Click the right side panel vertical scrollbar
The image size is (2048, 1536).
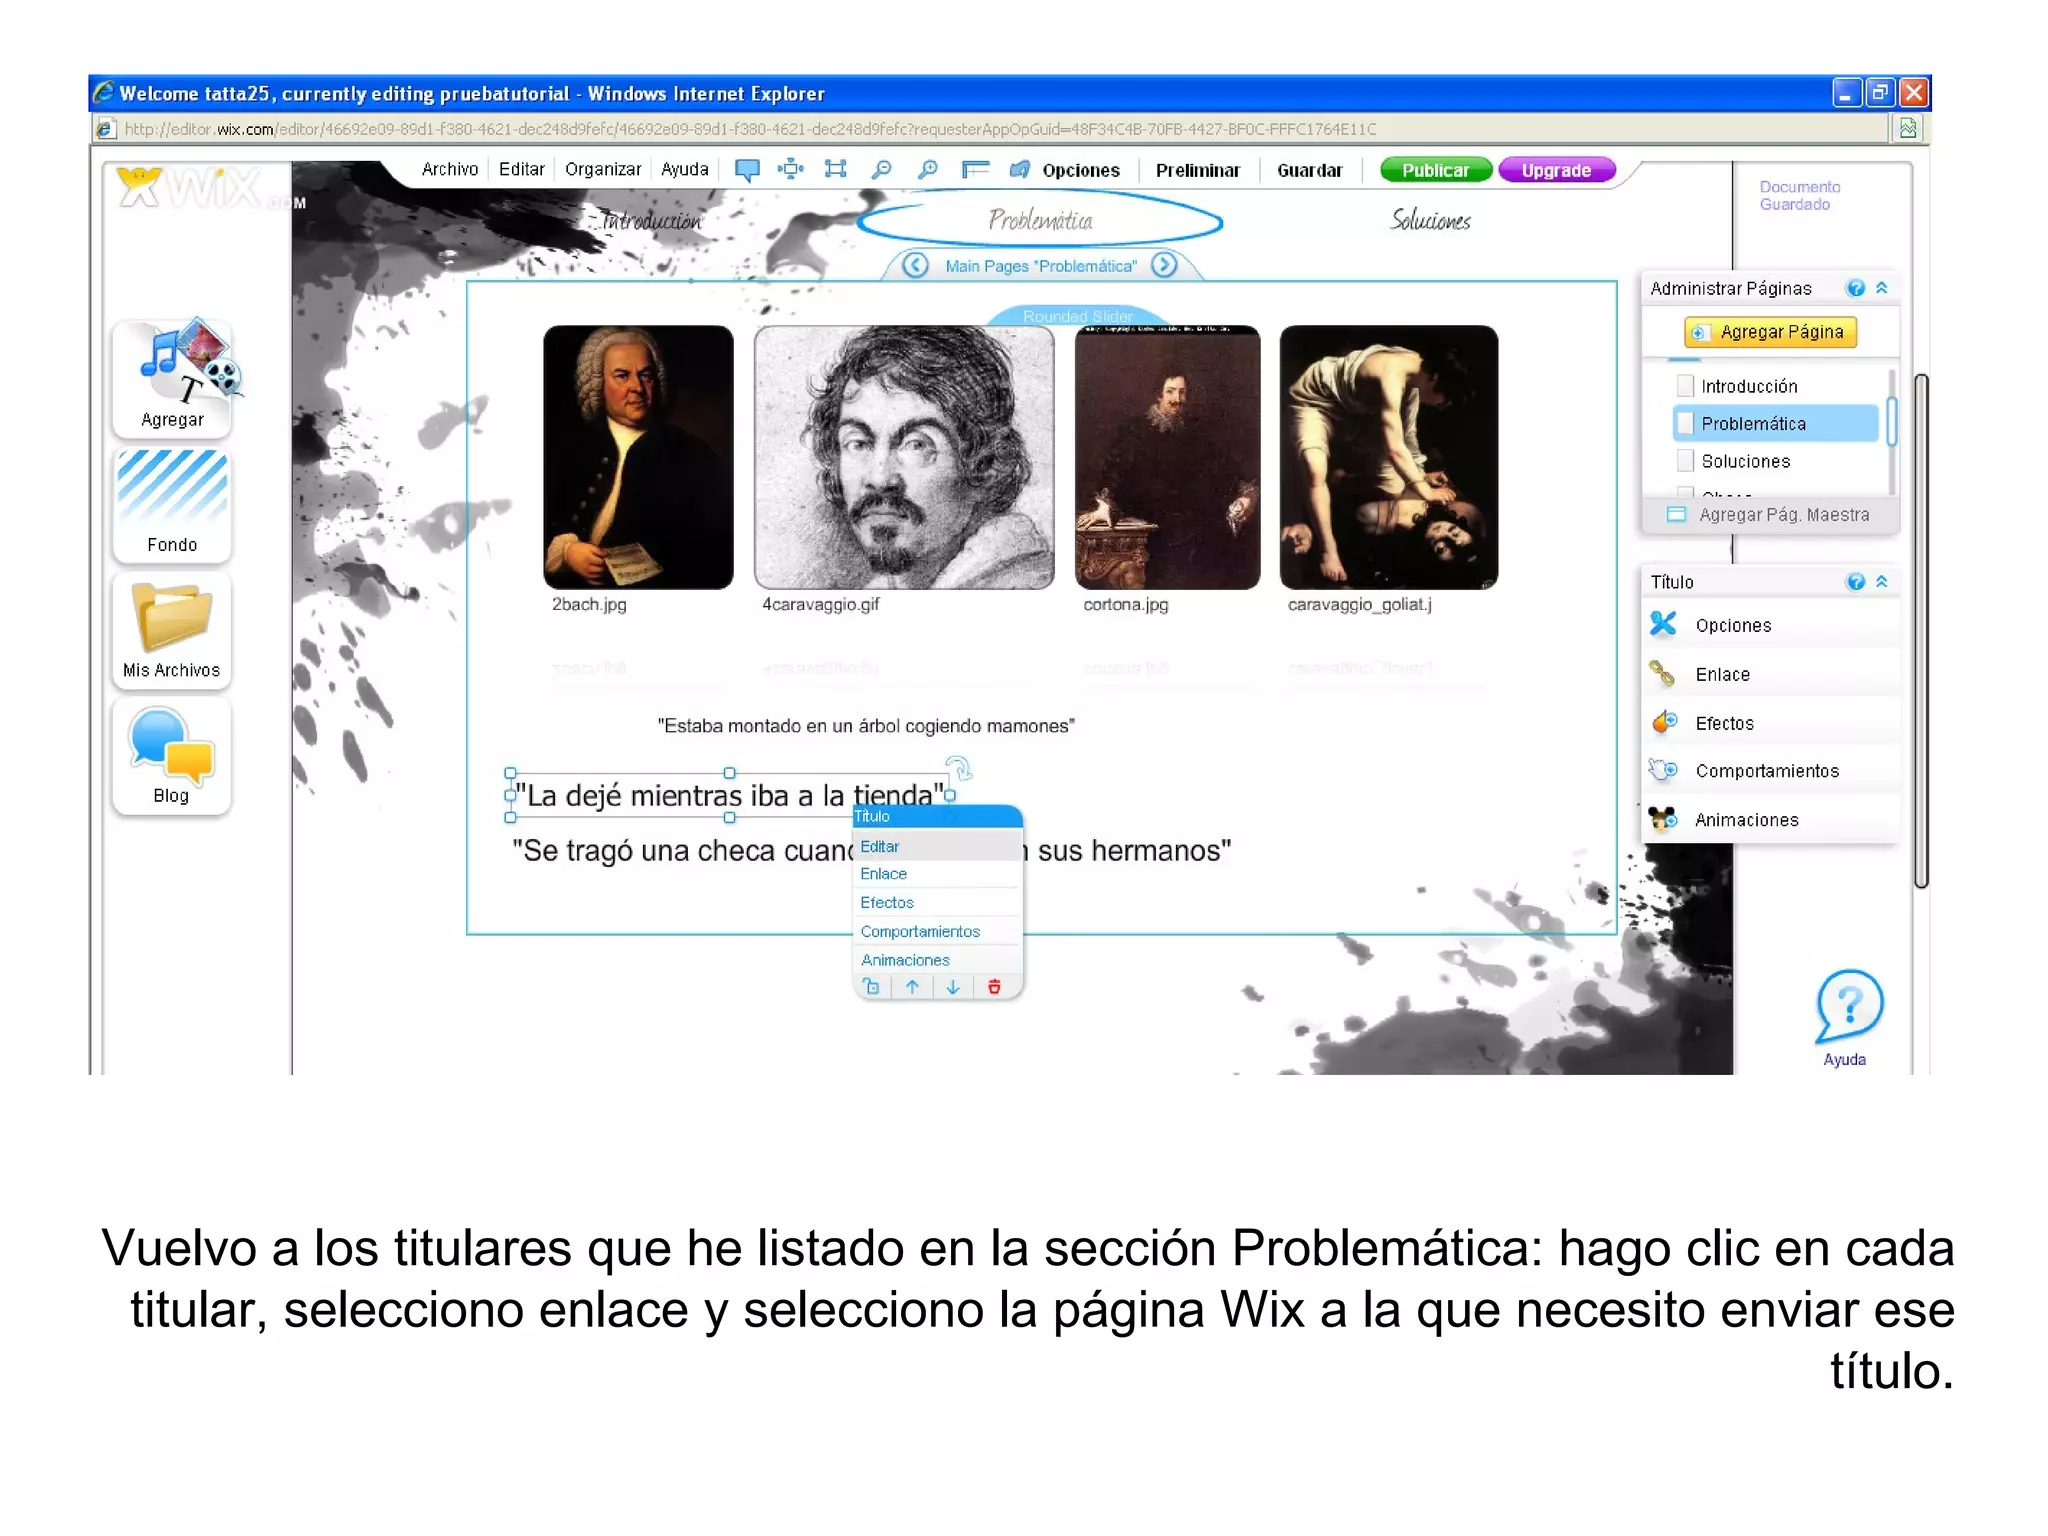click(1920, 630)
